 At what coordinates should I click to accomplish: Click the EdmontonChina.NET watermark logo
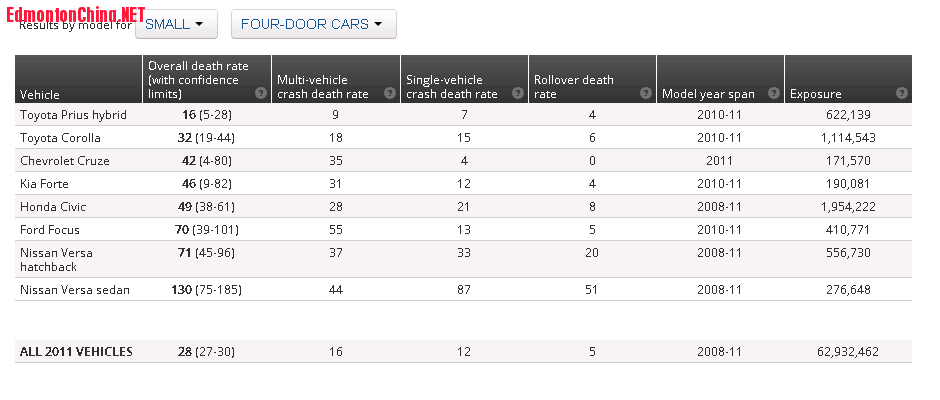click(75, 12)
